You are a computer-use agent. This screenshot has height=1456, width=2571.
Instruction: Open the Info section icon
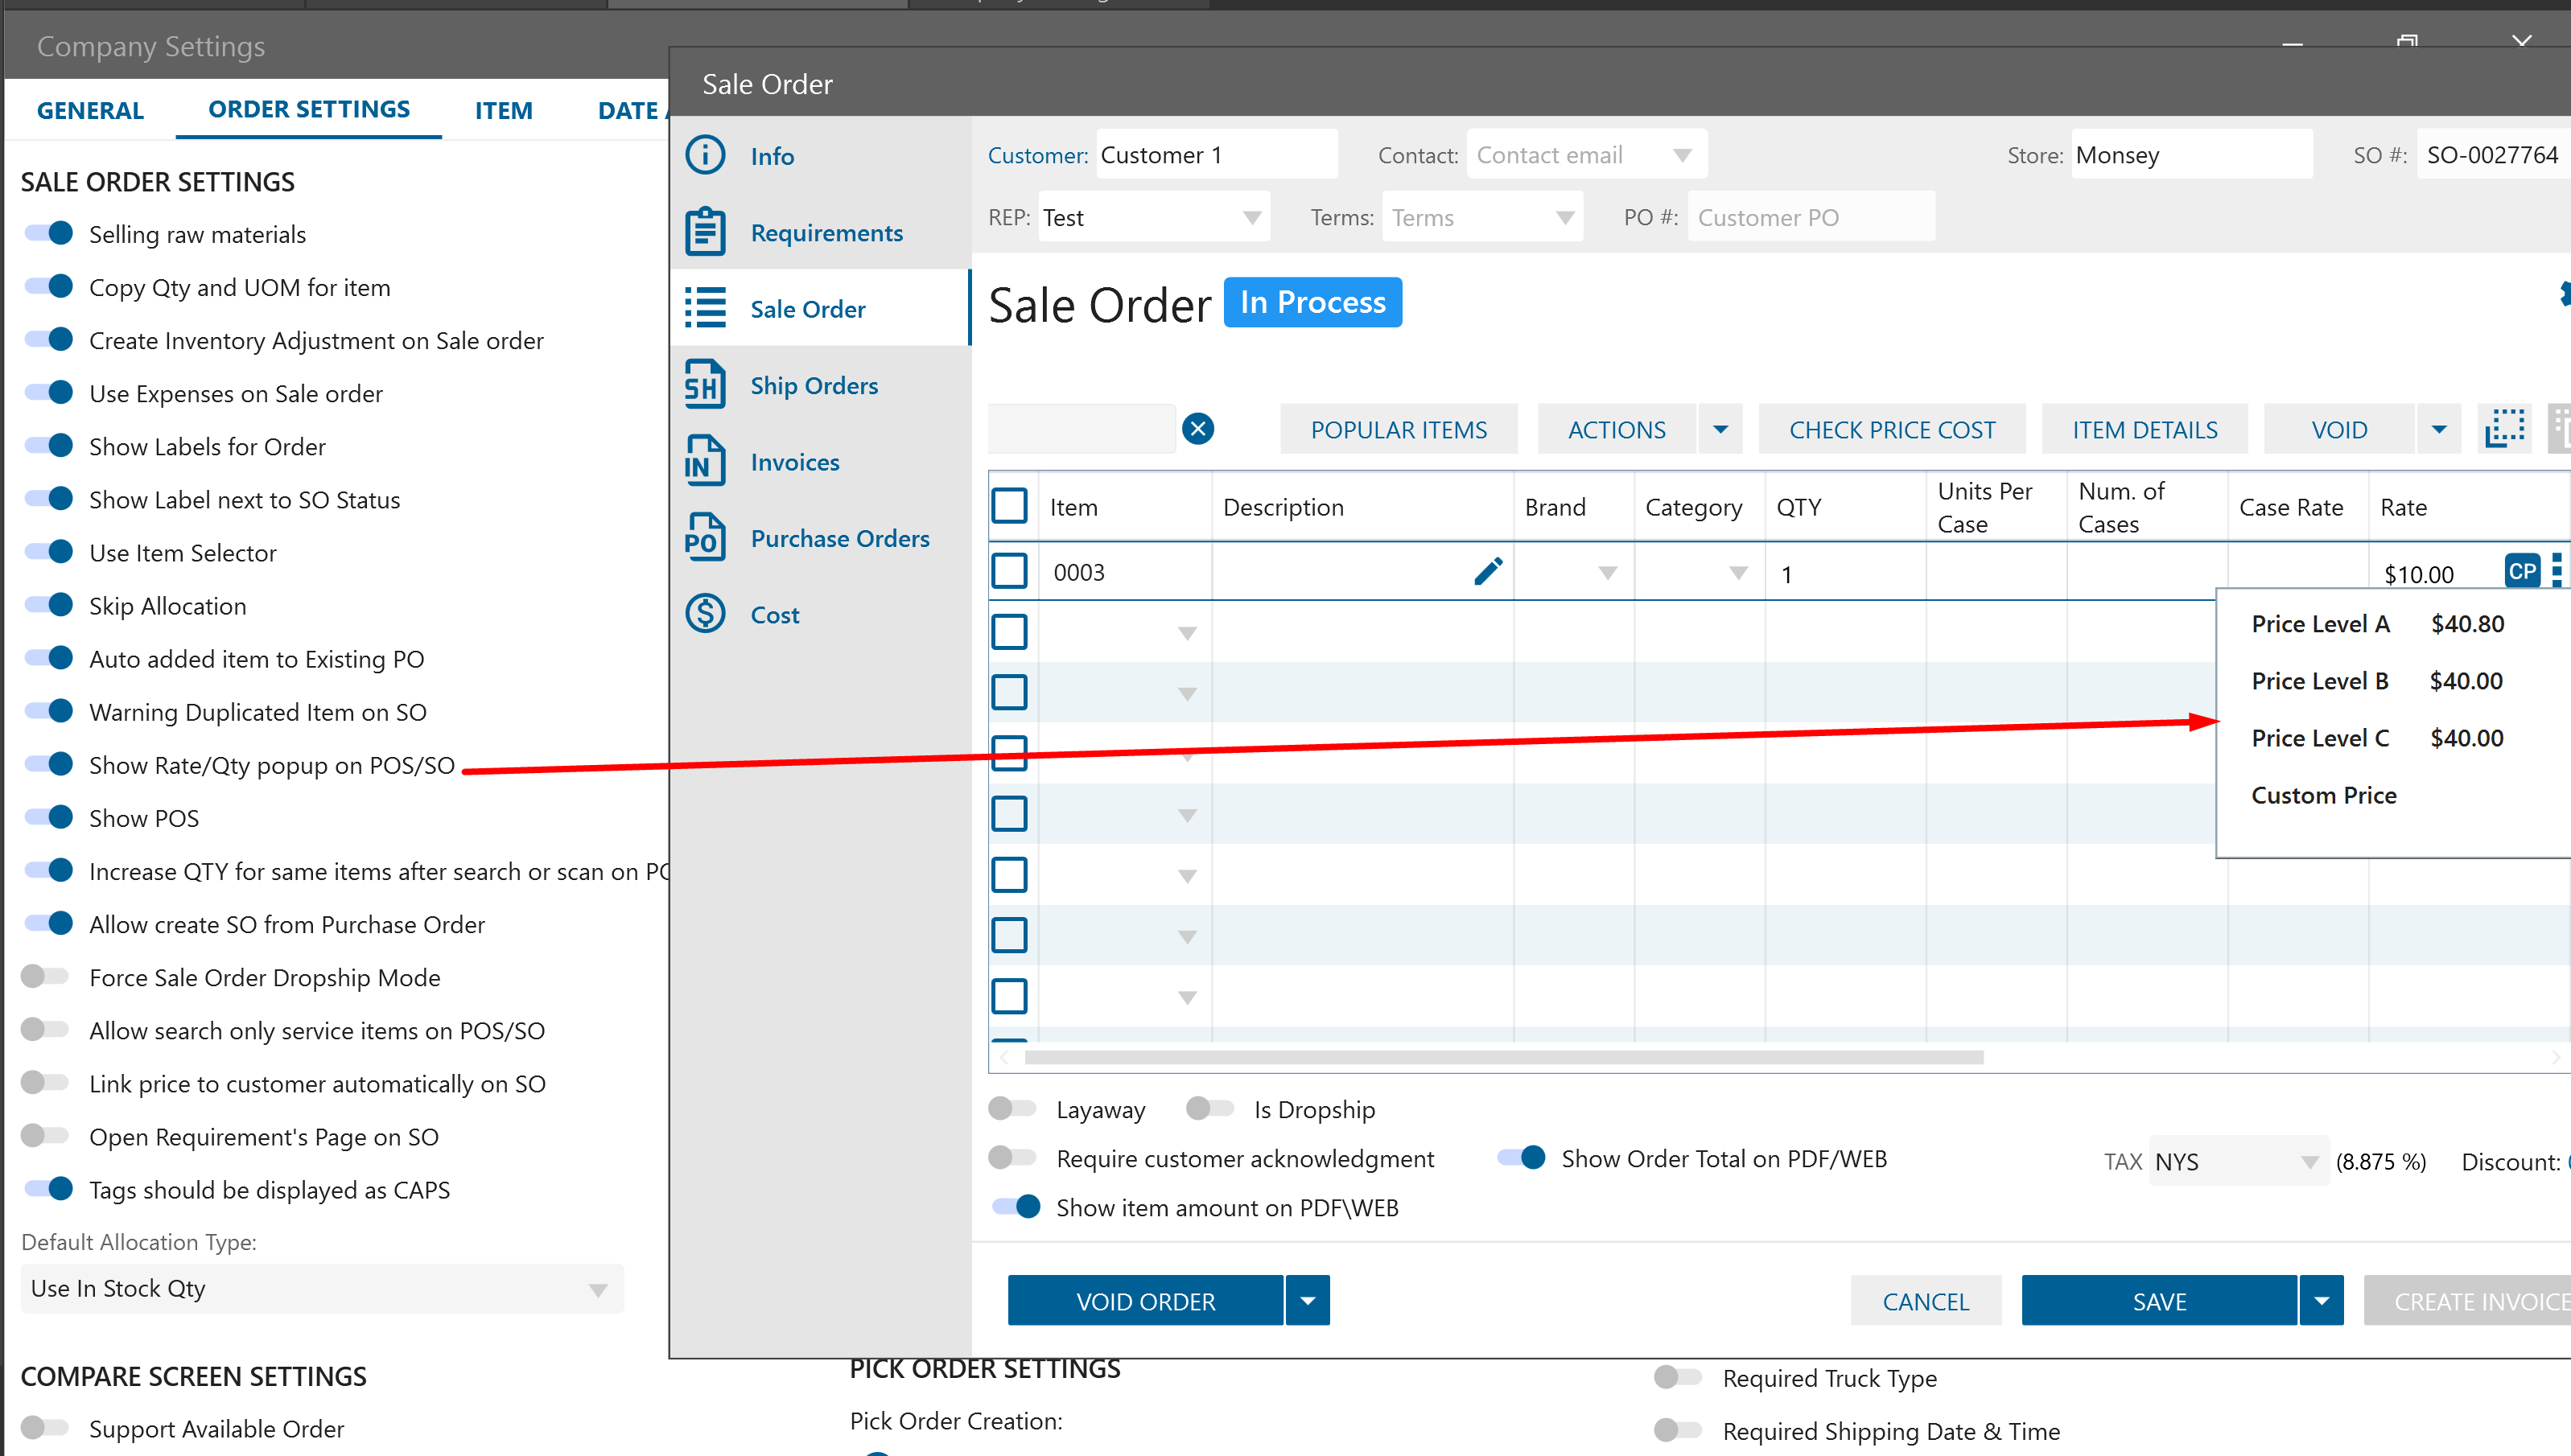coord(705,155)
